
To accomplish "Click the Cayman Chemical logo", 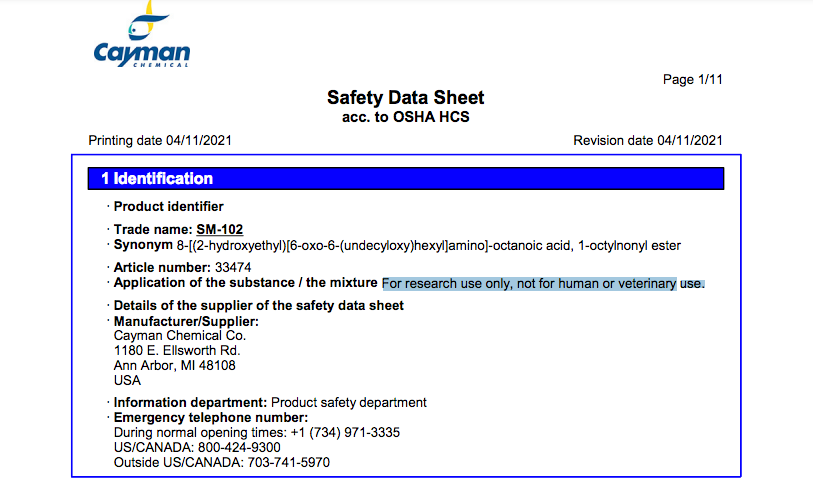I will click(142, 34).
